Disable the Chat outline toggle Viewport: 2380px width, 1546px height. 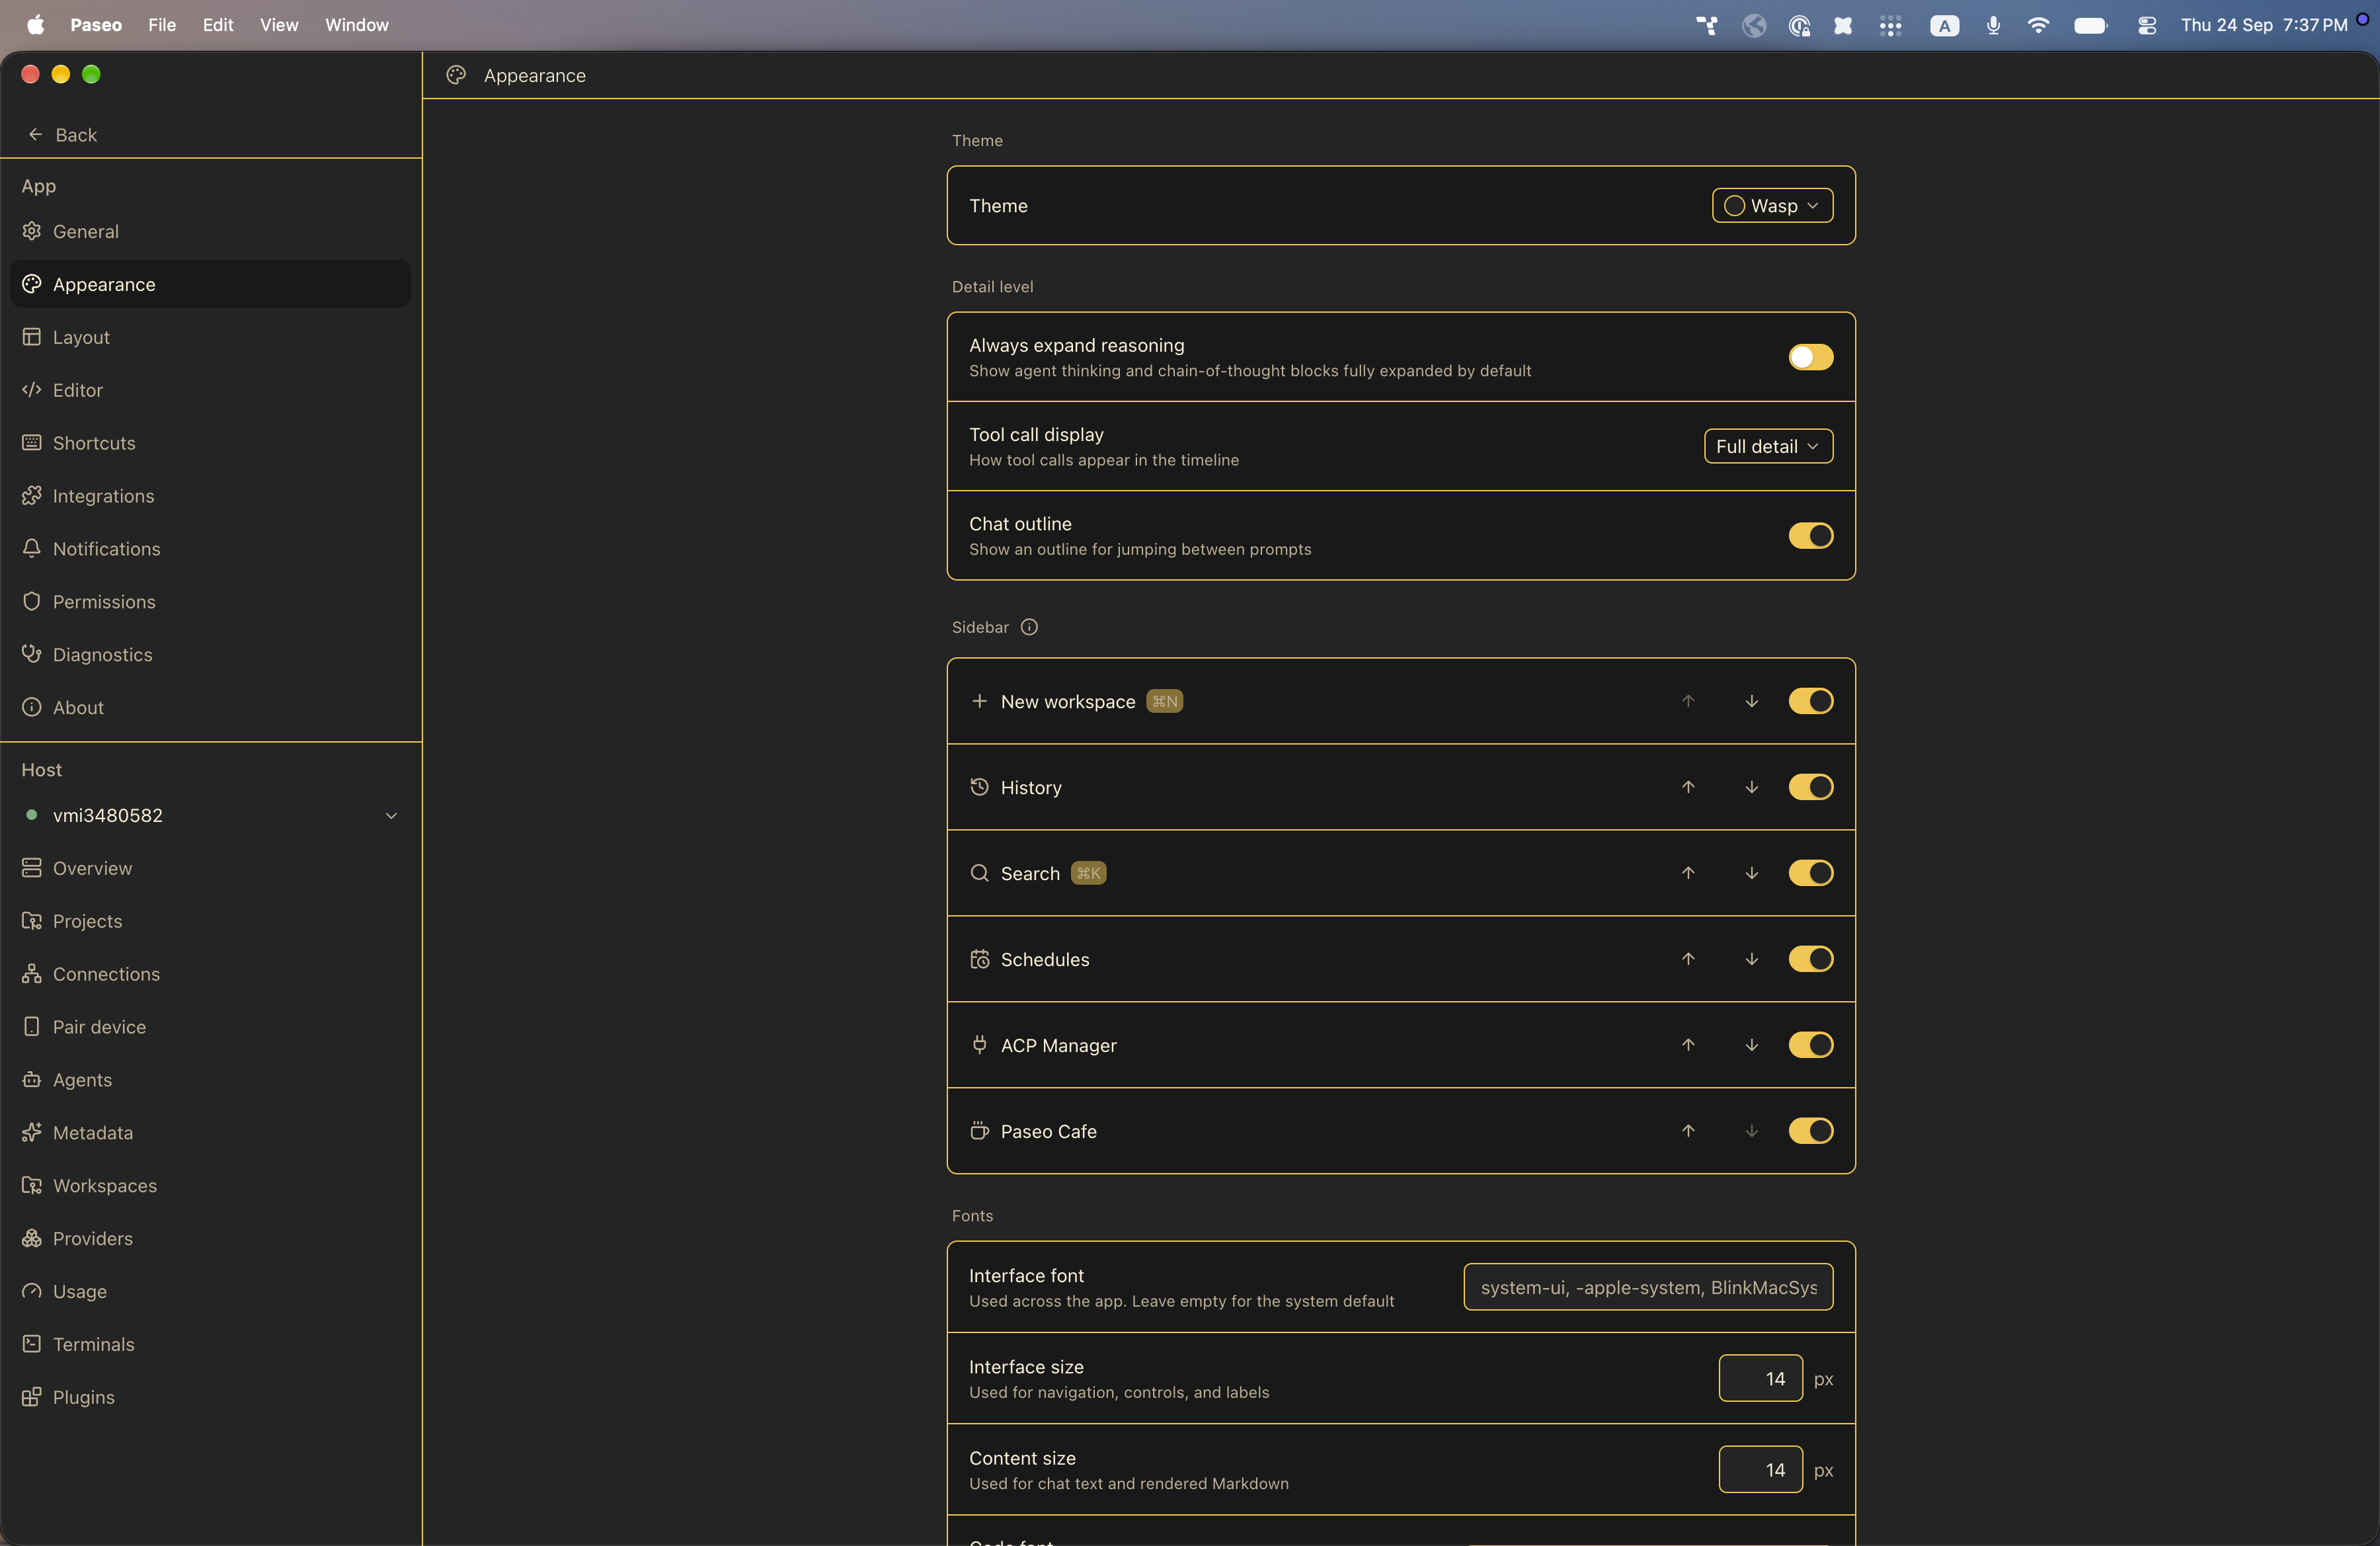(1810, 536)
